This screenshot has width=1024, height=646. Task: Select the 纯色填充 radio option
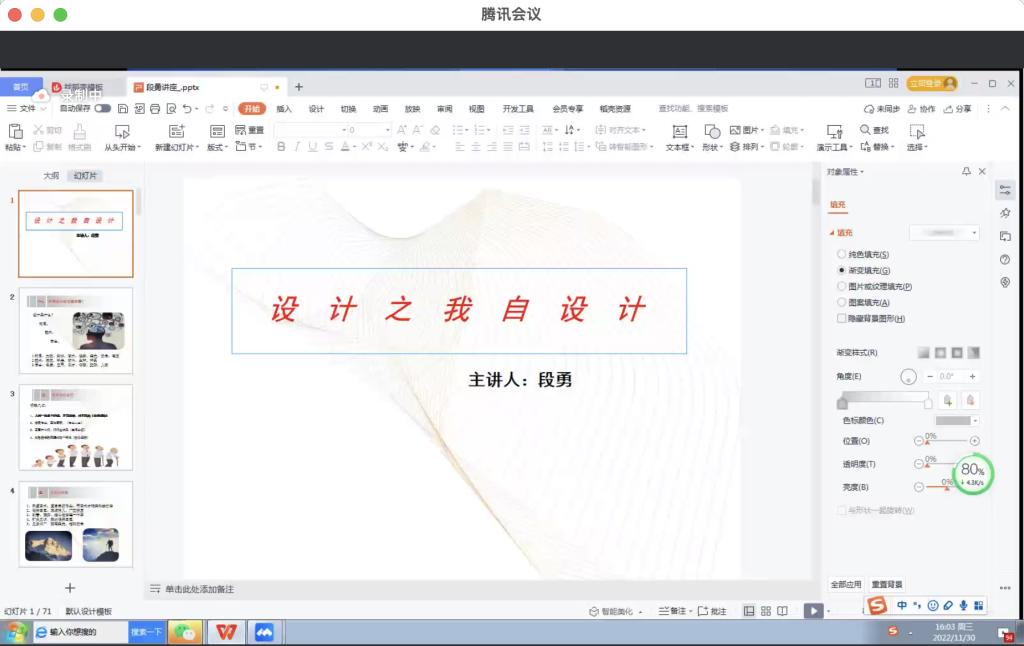pos(841,255)
